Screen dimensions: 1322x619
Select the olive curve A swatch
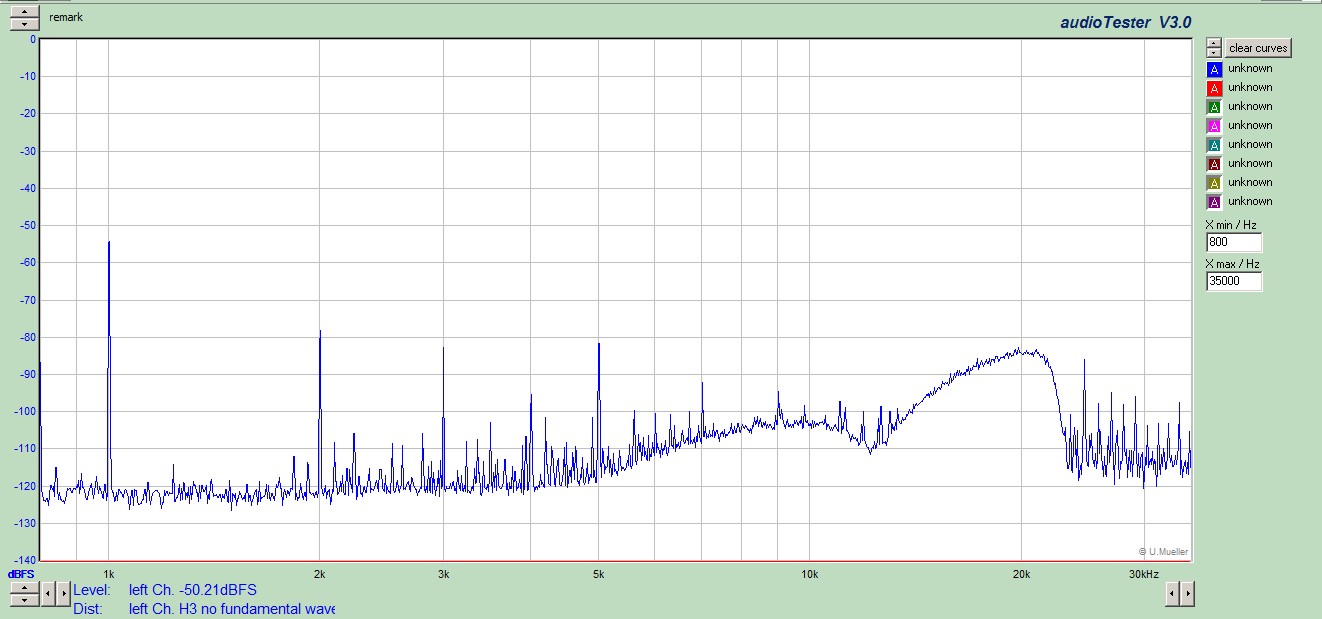point(1214,183)
